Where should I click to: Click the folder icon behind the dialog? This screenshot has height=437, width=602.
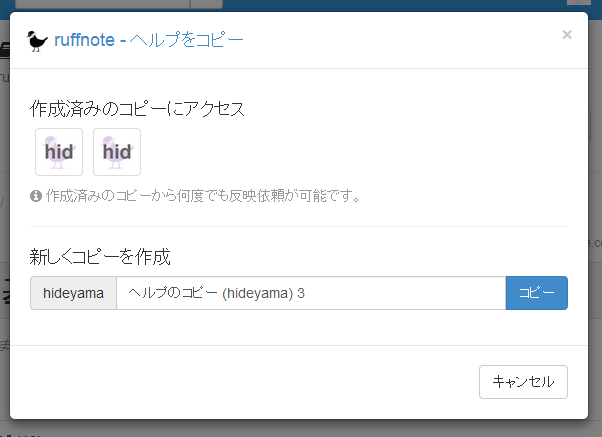point(4,46)
